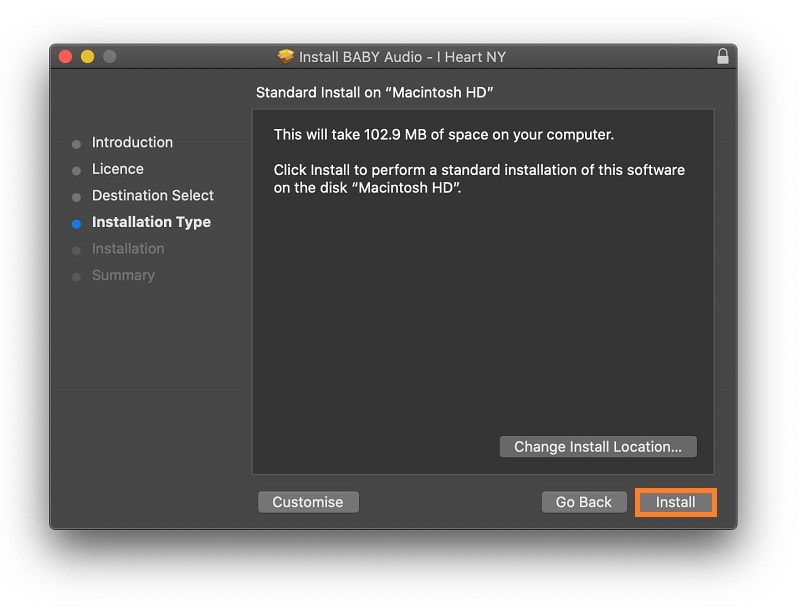
Task: Click the dimmed Installation step label
Action: 128,248
